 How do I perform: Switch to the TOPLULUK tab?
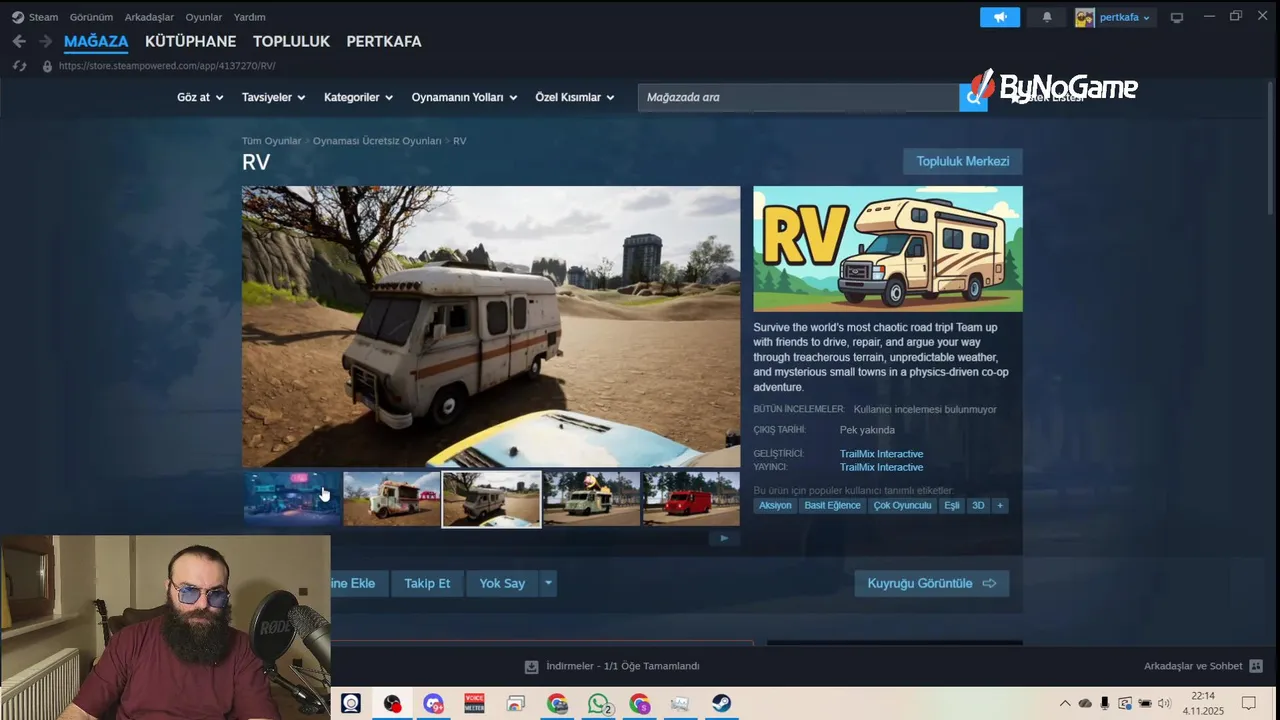291,41
